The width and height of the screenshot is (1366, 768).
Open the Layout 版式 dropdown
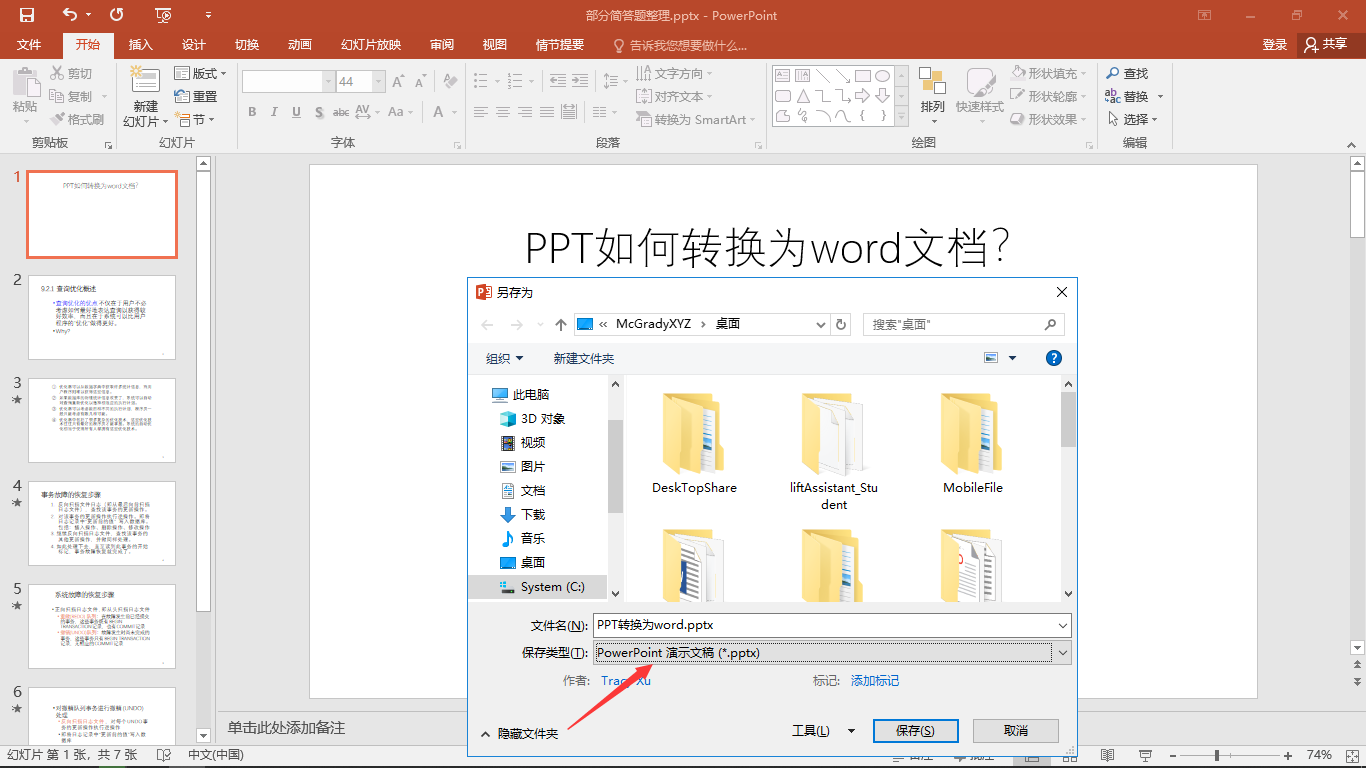pyautogui.click(x=201, y=73)
